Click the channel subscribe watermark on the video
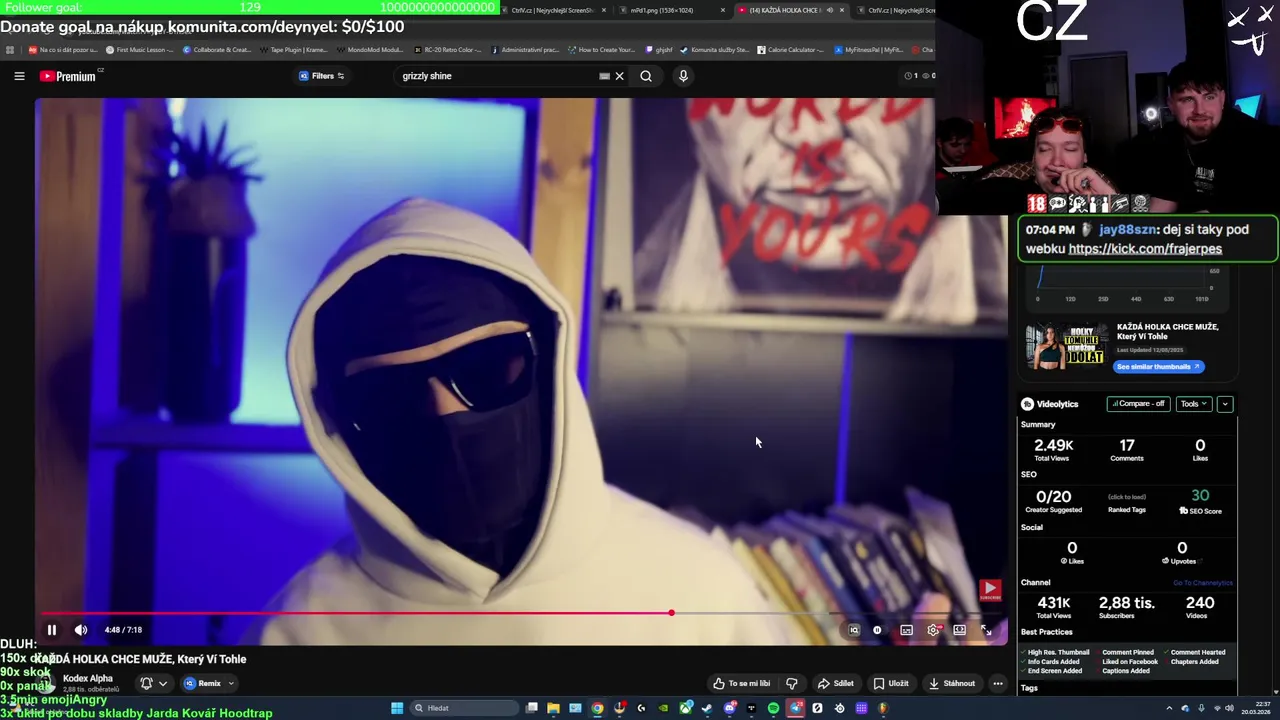 [x=990, y=591]
